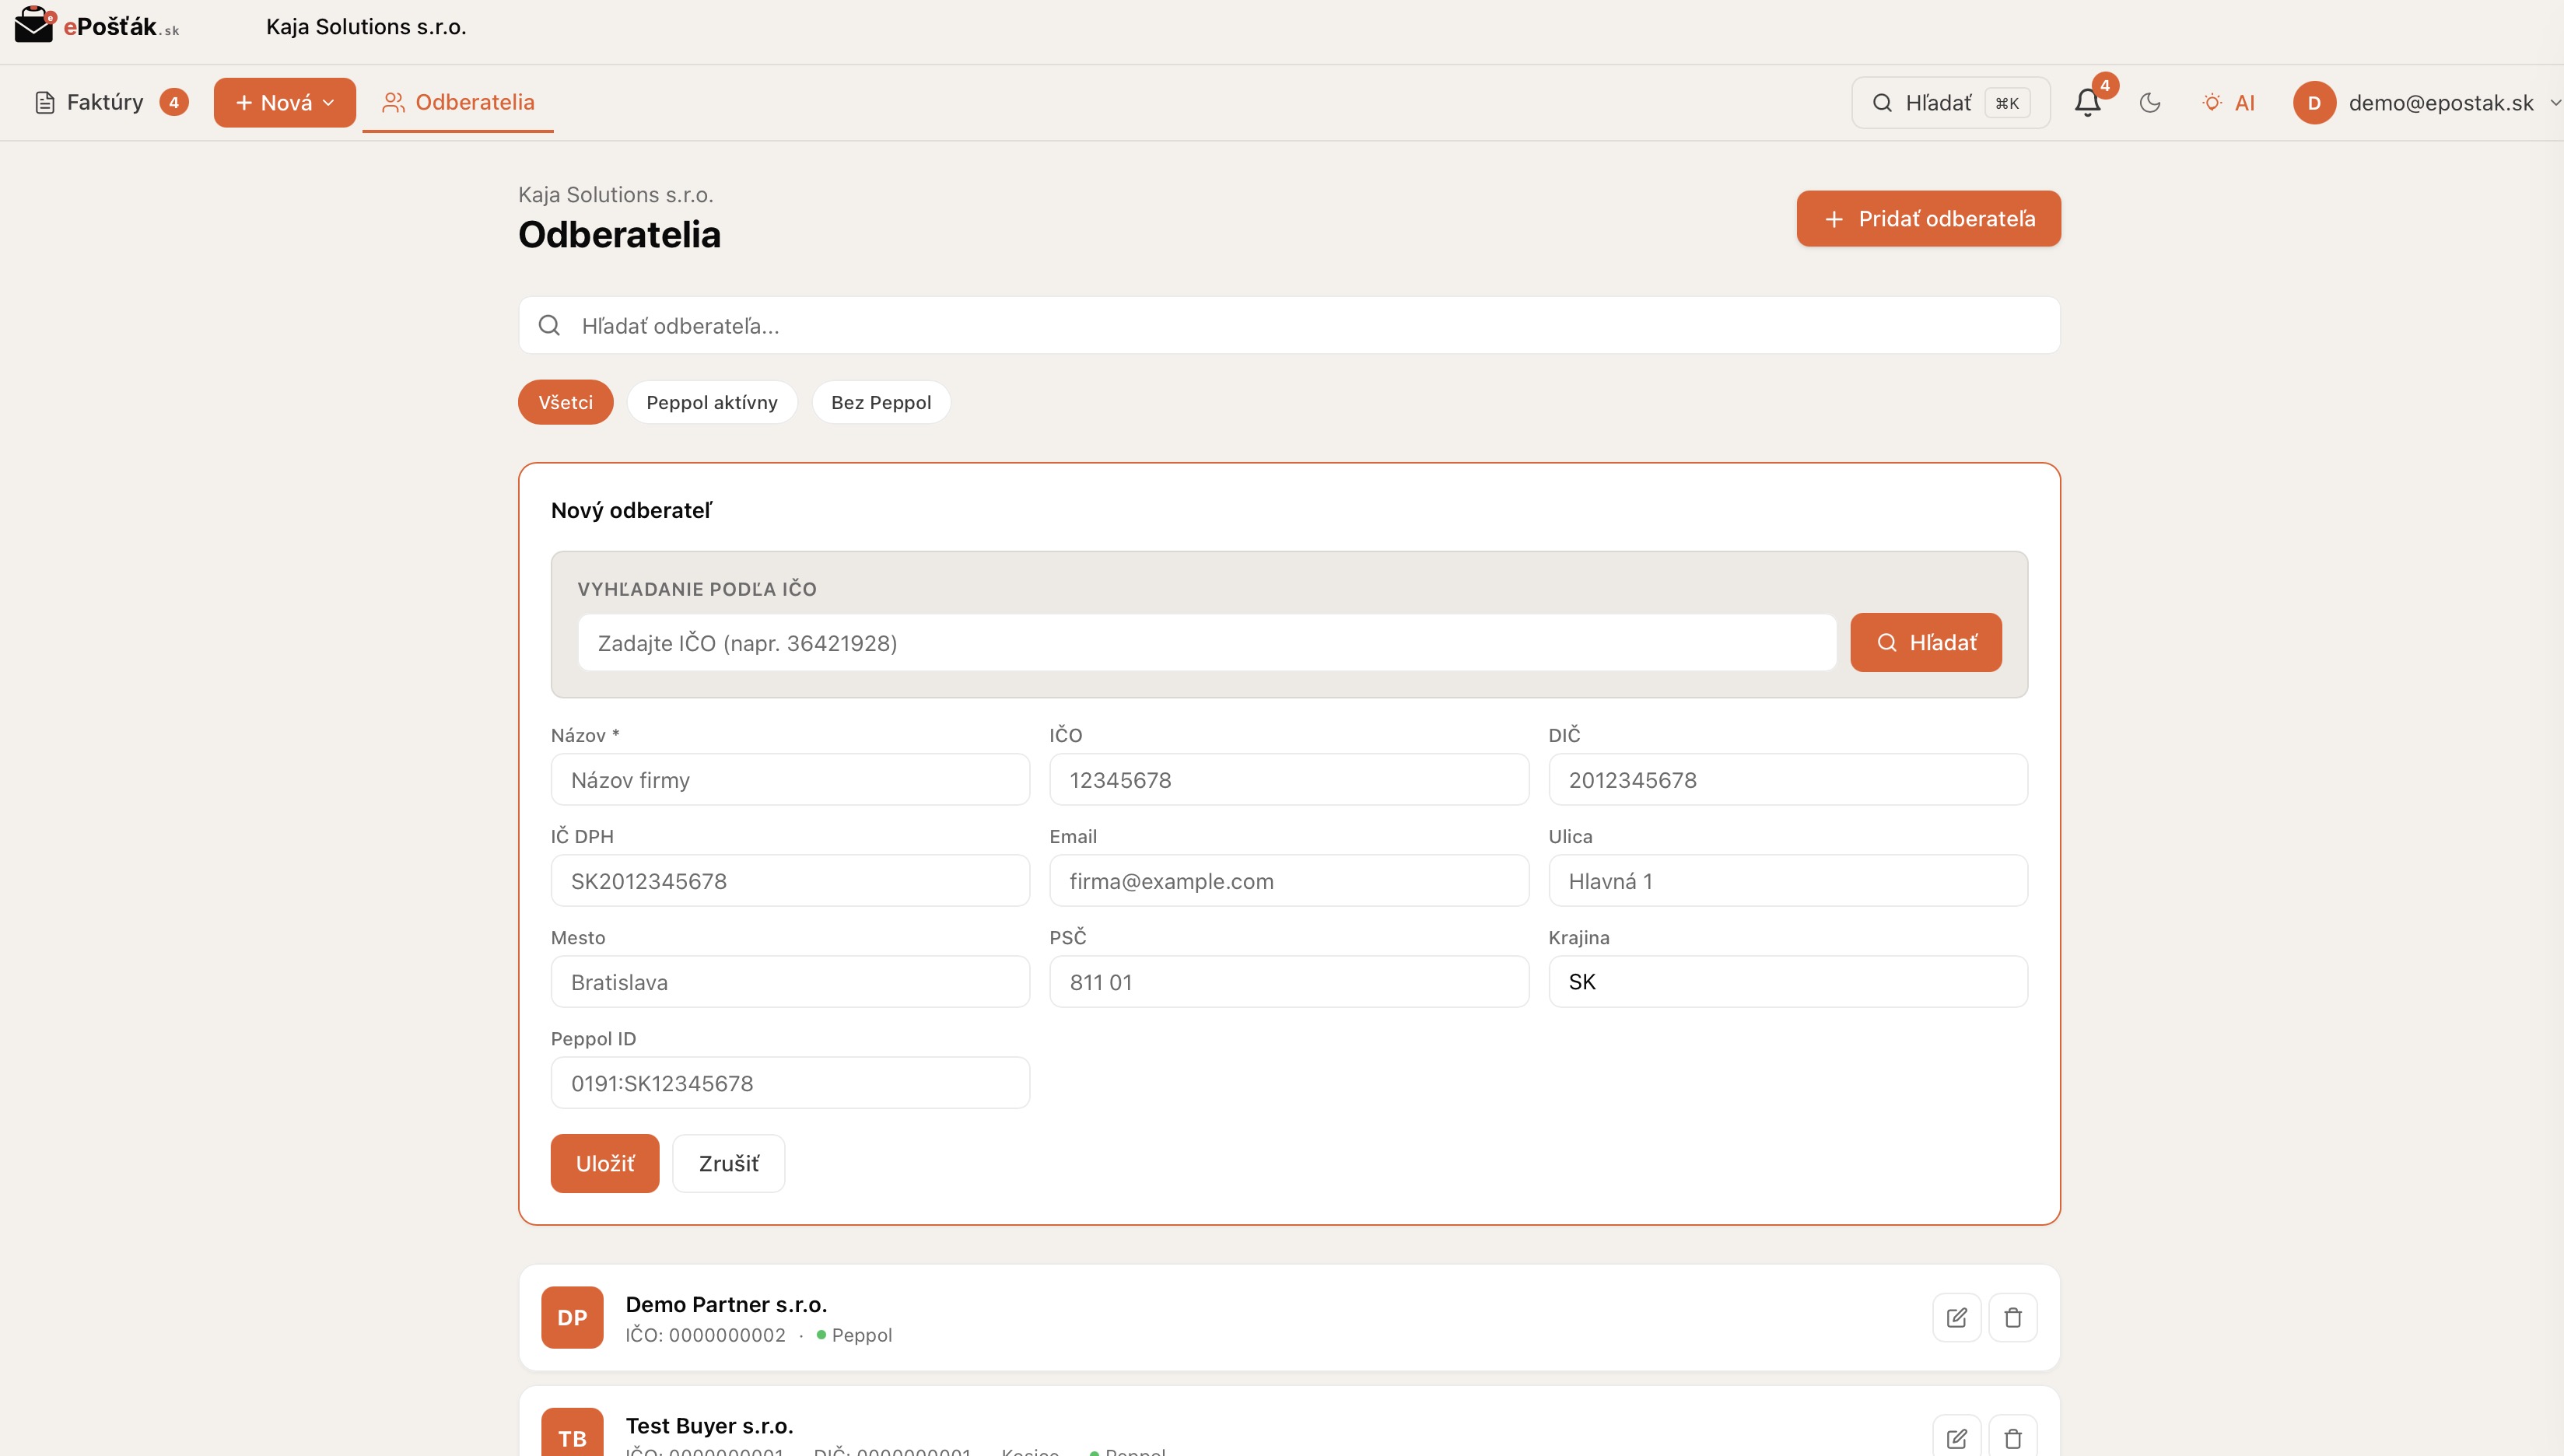Delete Demo Partner s.r.o. entry
This screenshot has width=2564, height=1456.
pyautogui.click(x=2012, y=1317)
